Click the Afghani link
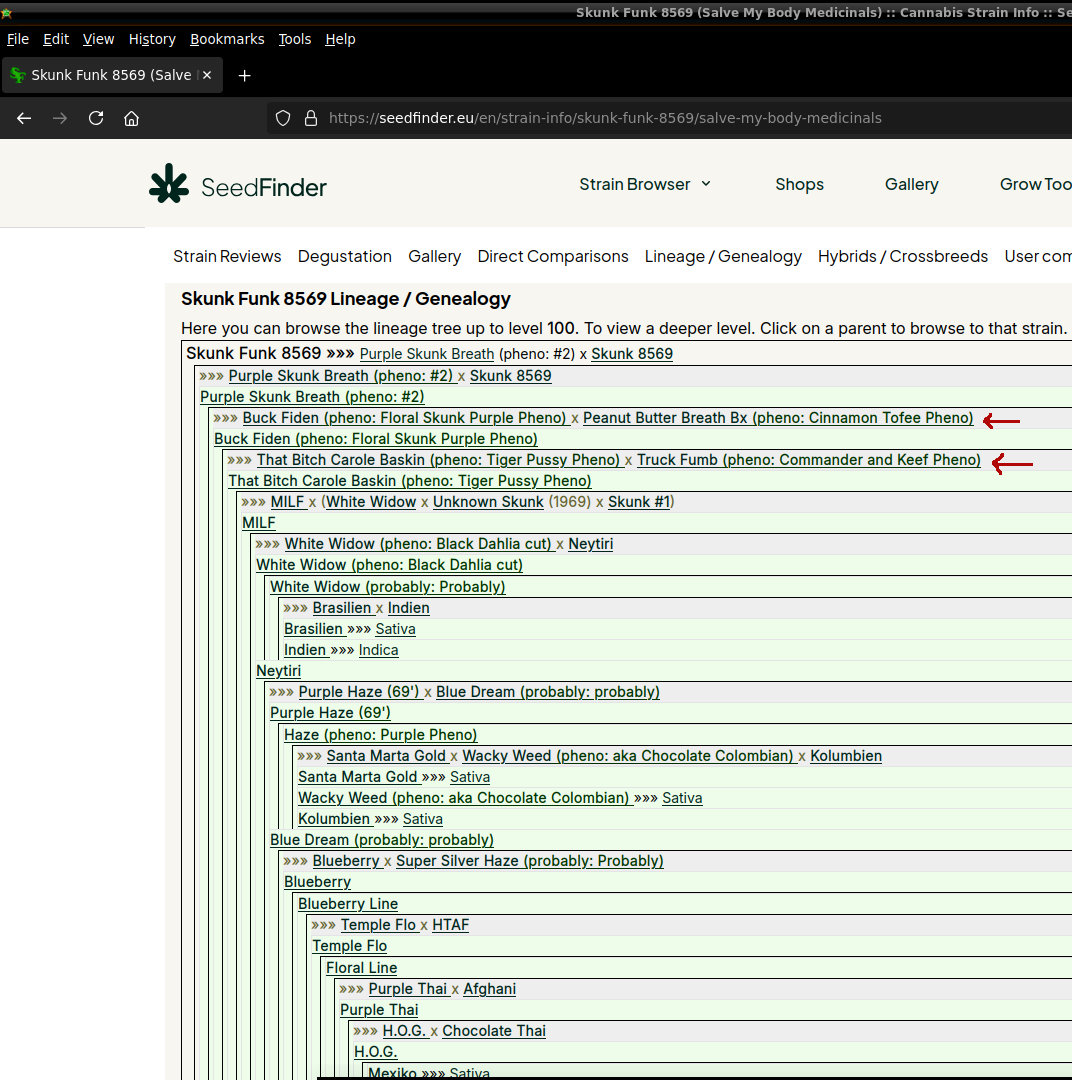This screenshot has width=1072, height=1080. pyautogui.click(x=489, y=989)
